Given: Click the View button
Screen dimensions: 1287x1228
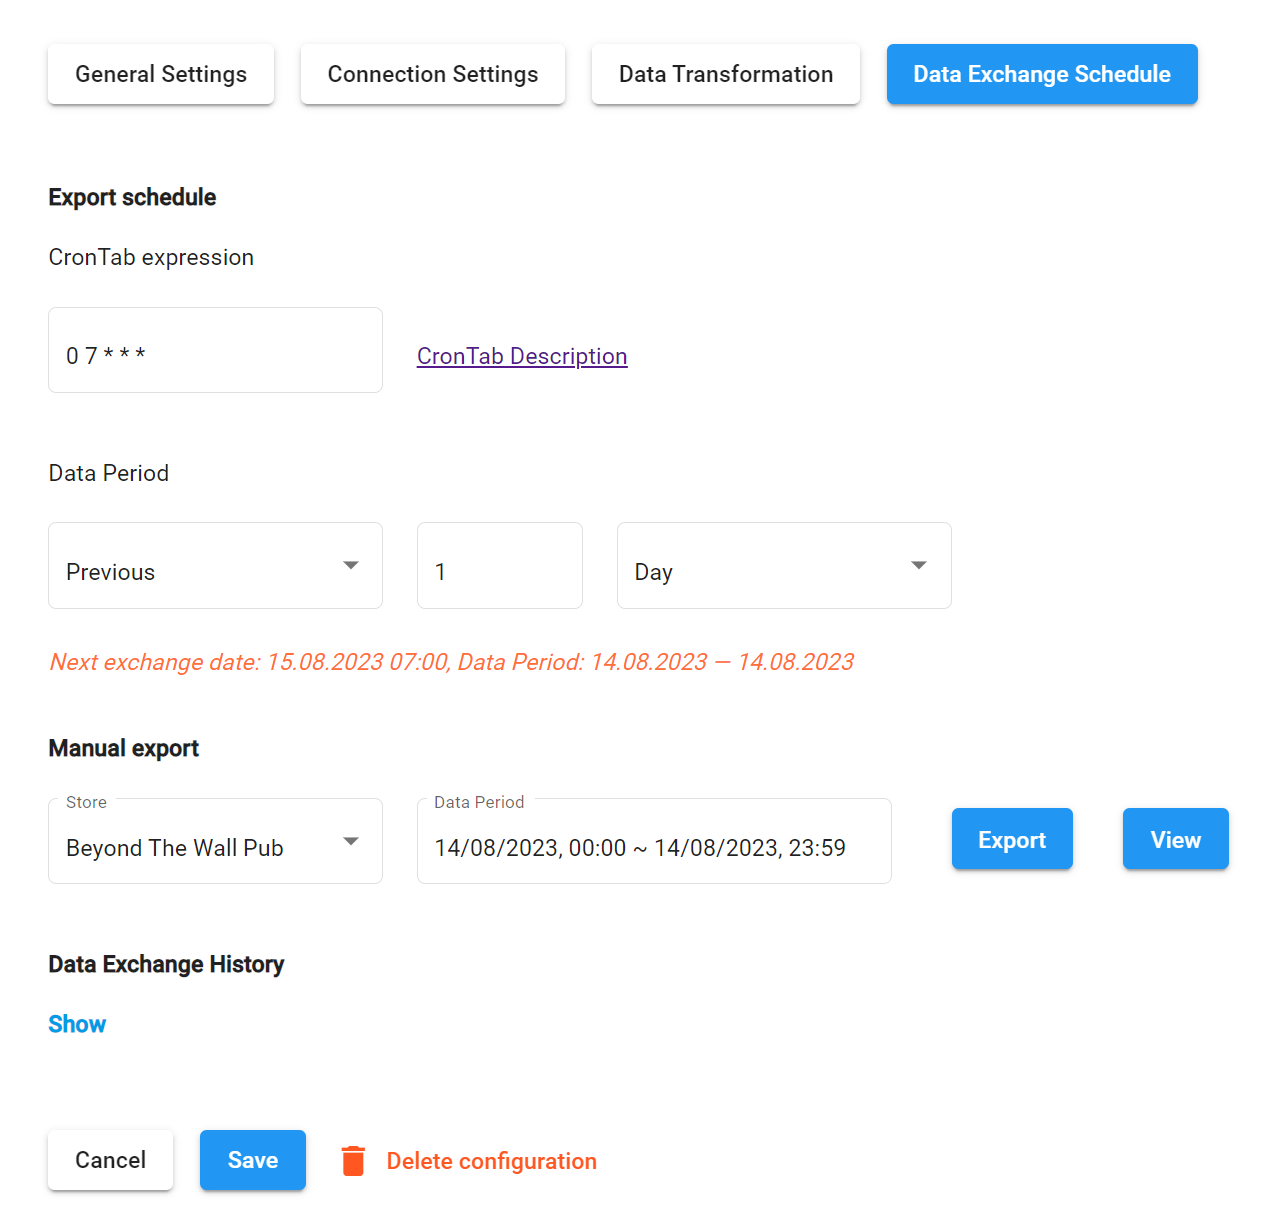Looking at the screenshot, I should click(1175, 839).
